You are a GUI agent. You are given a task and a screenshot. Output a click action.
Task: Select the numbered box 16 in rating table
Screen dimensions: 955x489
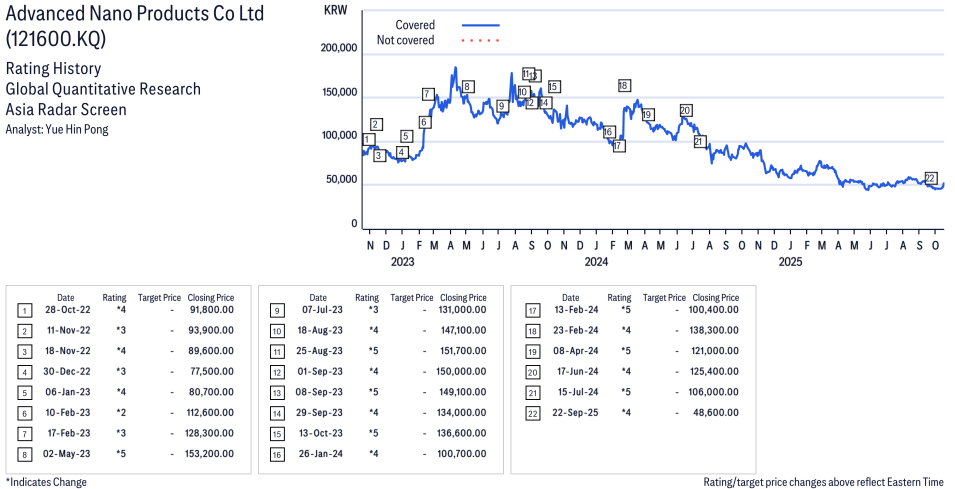pyautogui.click(x=276, y=454)
